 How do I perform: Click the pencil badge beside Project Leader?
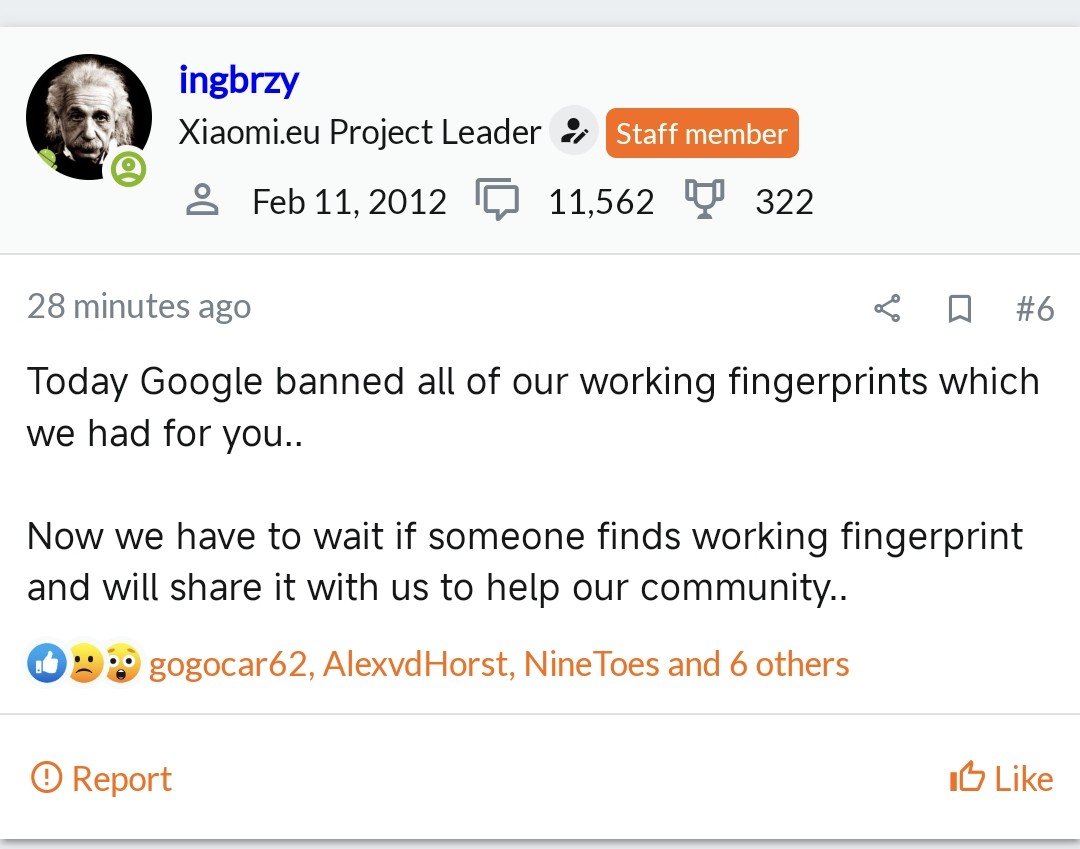pos(574,132)
